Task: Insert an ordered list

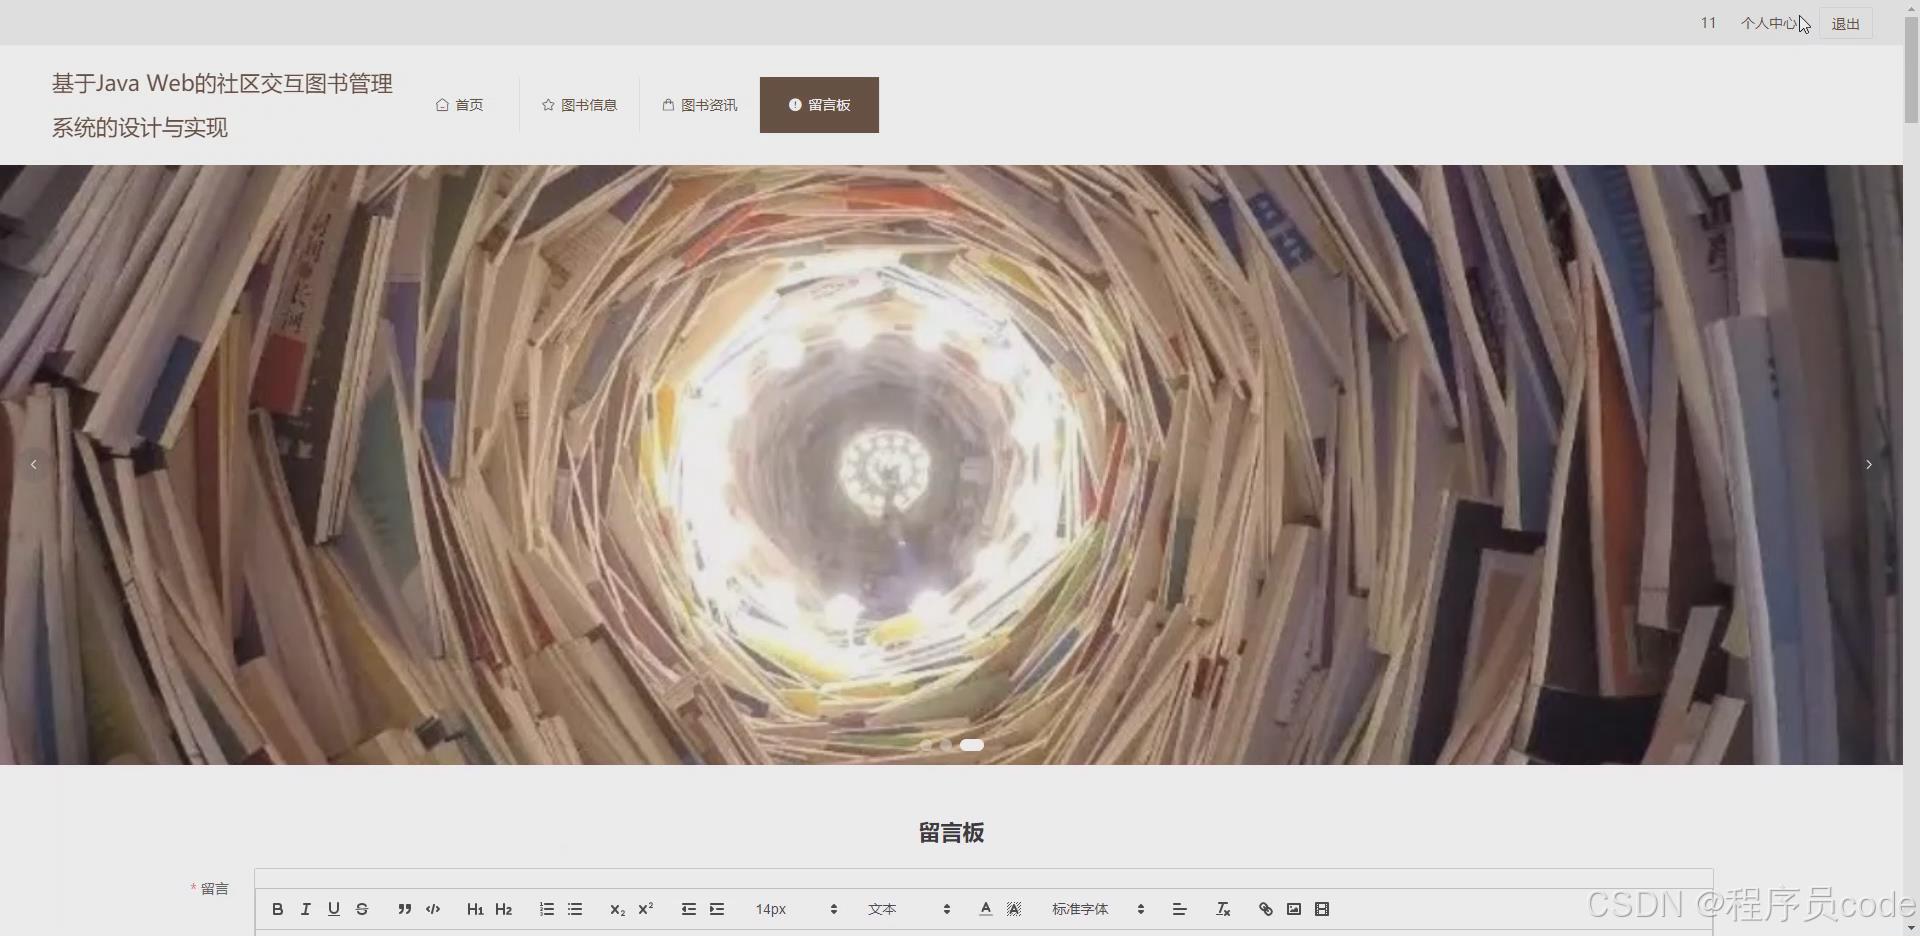Action: (546, 908)
